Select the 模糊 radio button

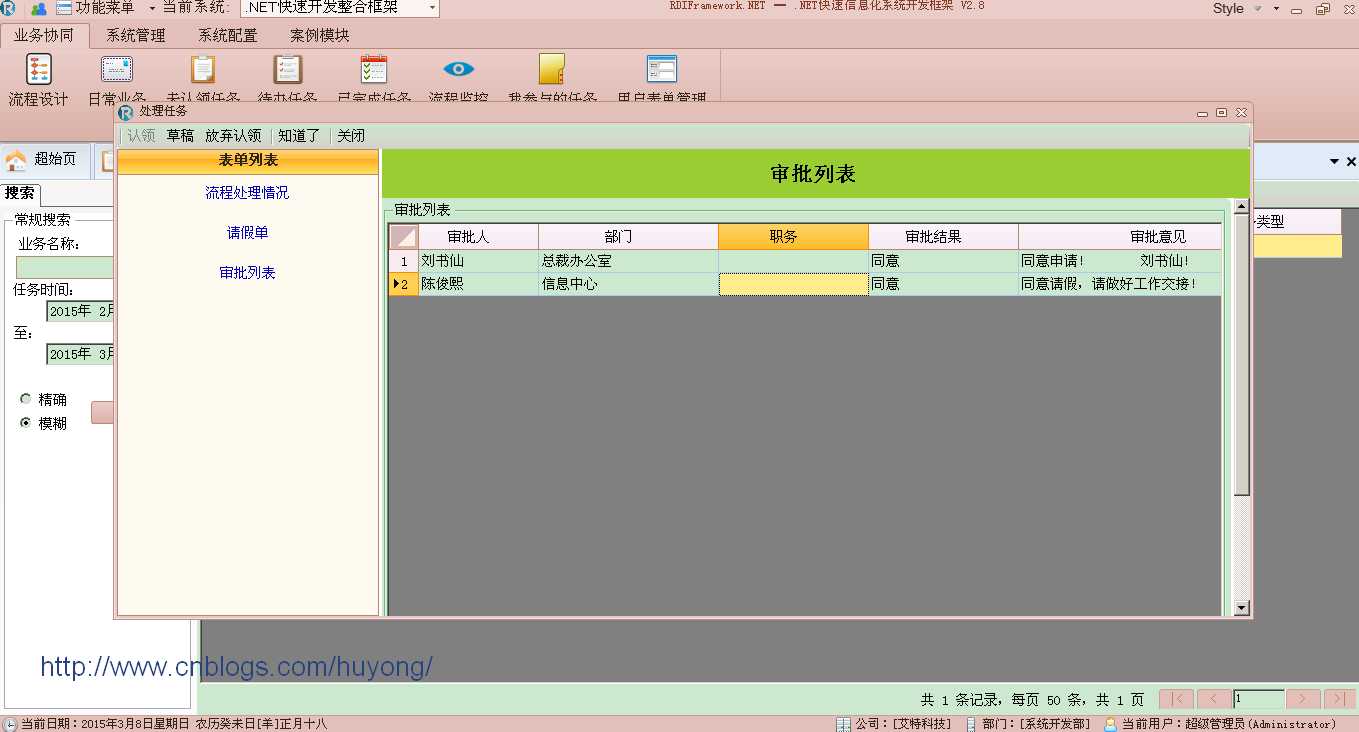26,423
